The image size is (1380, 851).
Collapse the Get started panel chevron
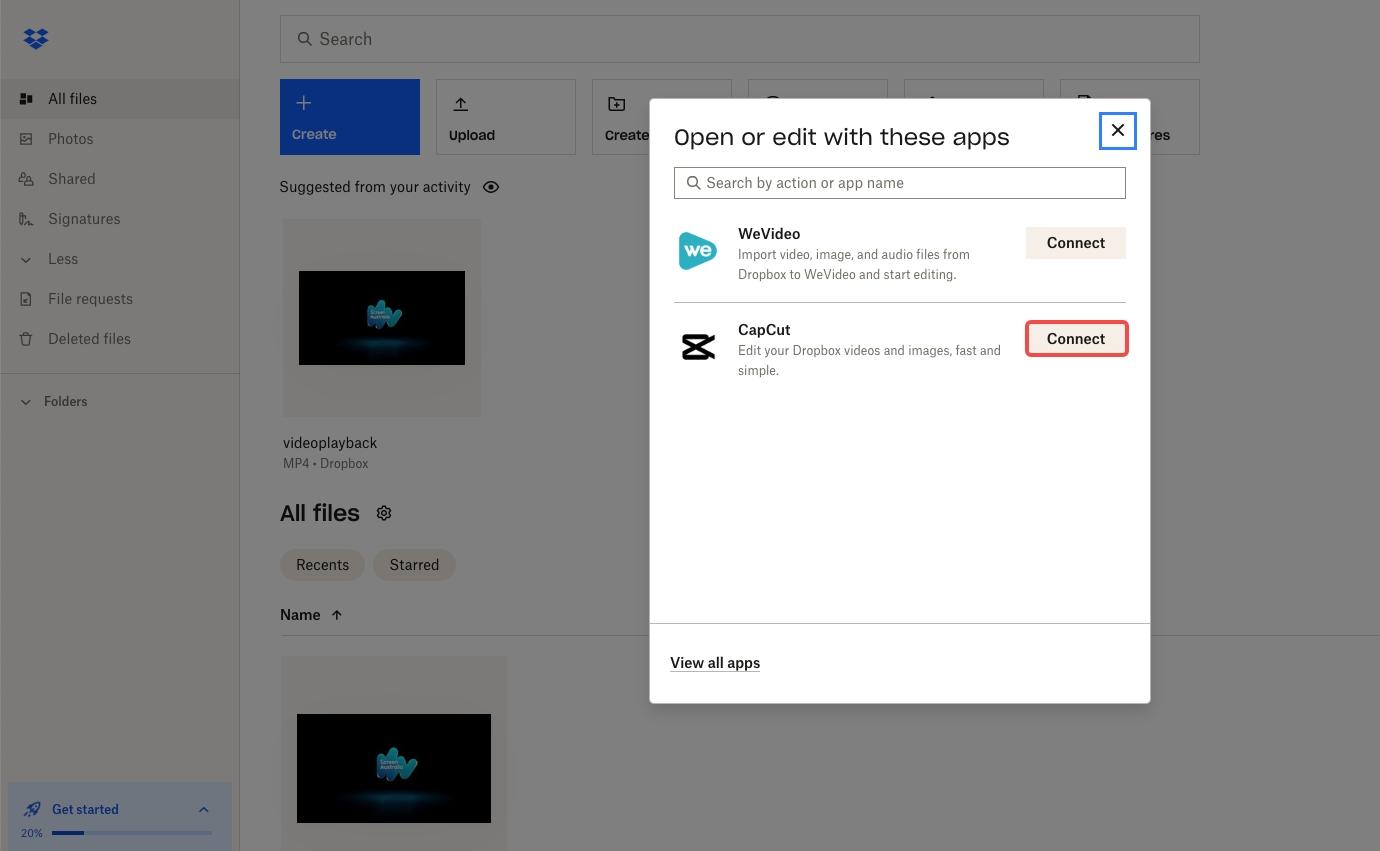(x=203, y=810)
